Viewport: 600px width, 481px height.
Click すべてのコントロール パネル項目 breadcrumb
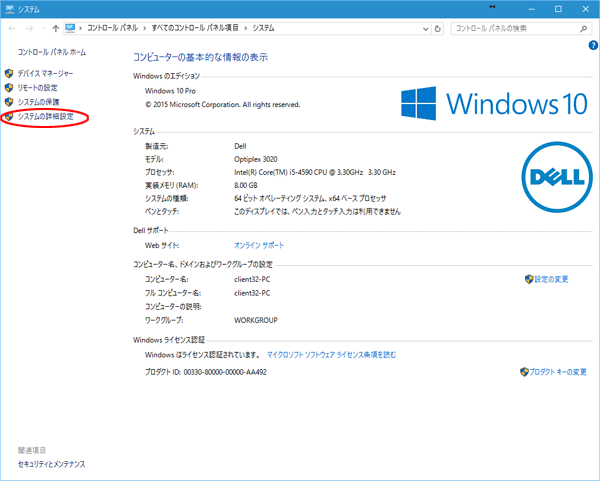point(195,28)
